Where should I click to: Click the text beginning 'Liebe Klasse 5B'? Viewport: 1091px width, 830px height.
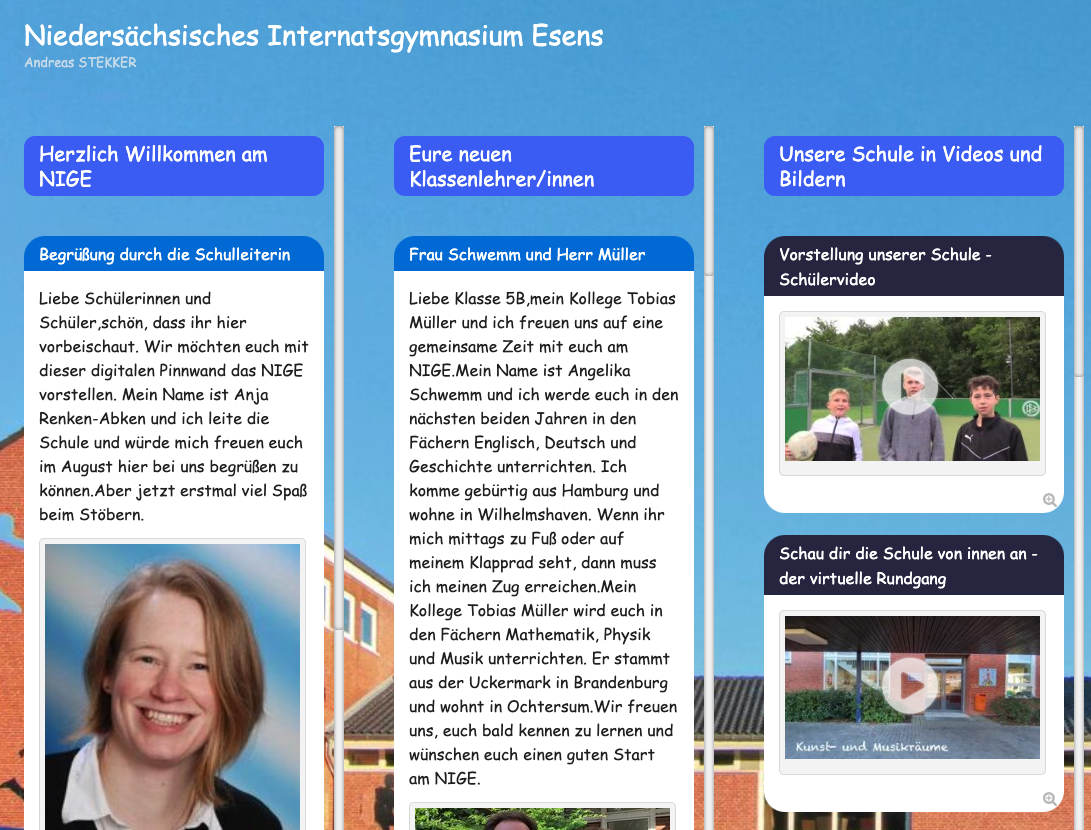tap(543, 538)
